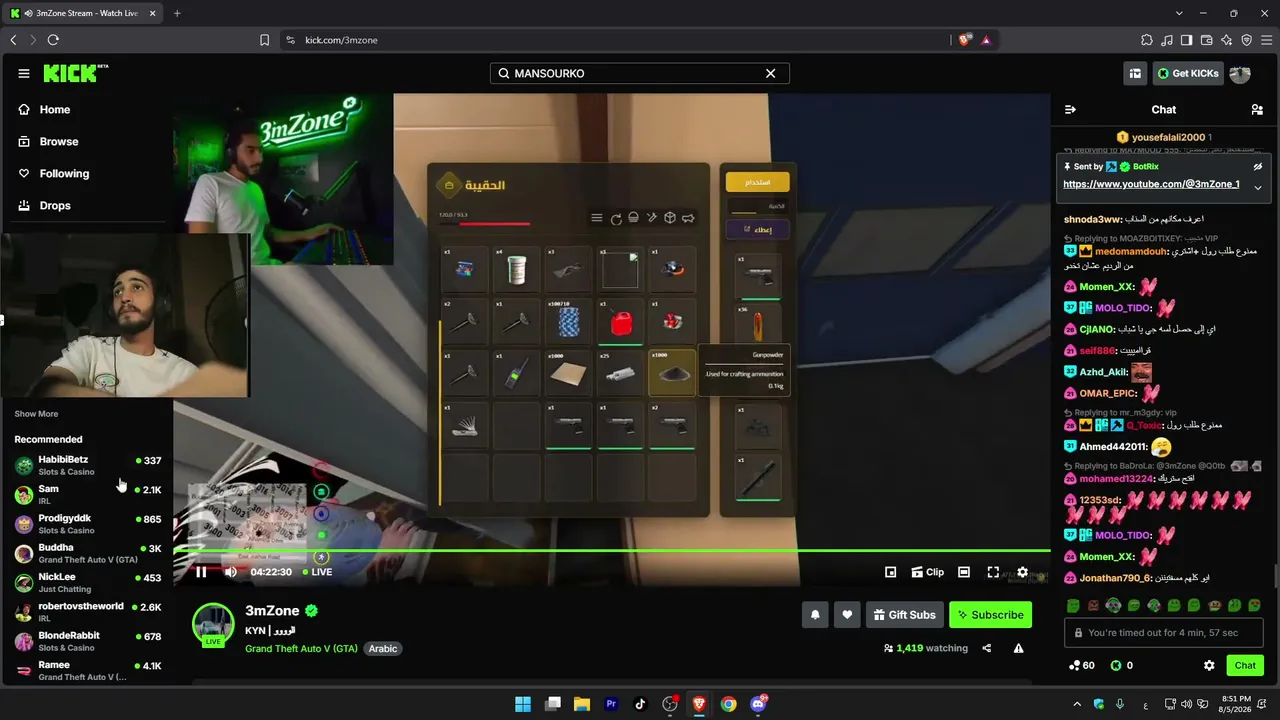1280x720 pixels.
Task: Click the Grand Theft Auto V category link
Action: [x=301, y=649]
